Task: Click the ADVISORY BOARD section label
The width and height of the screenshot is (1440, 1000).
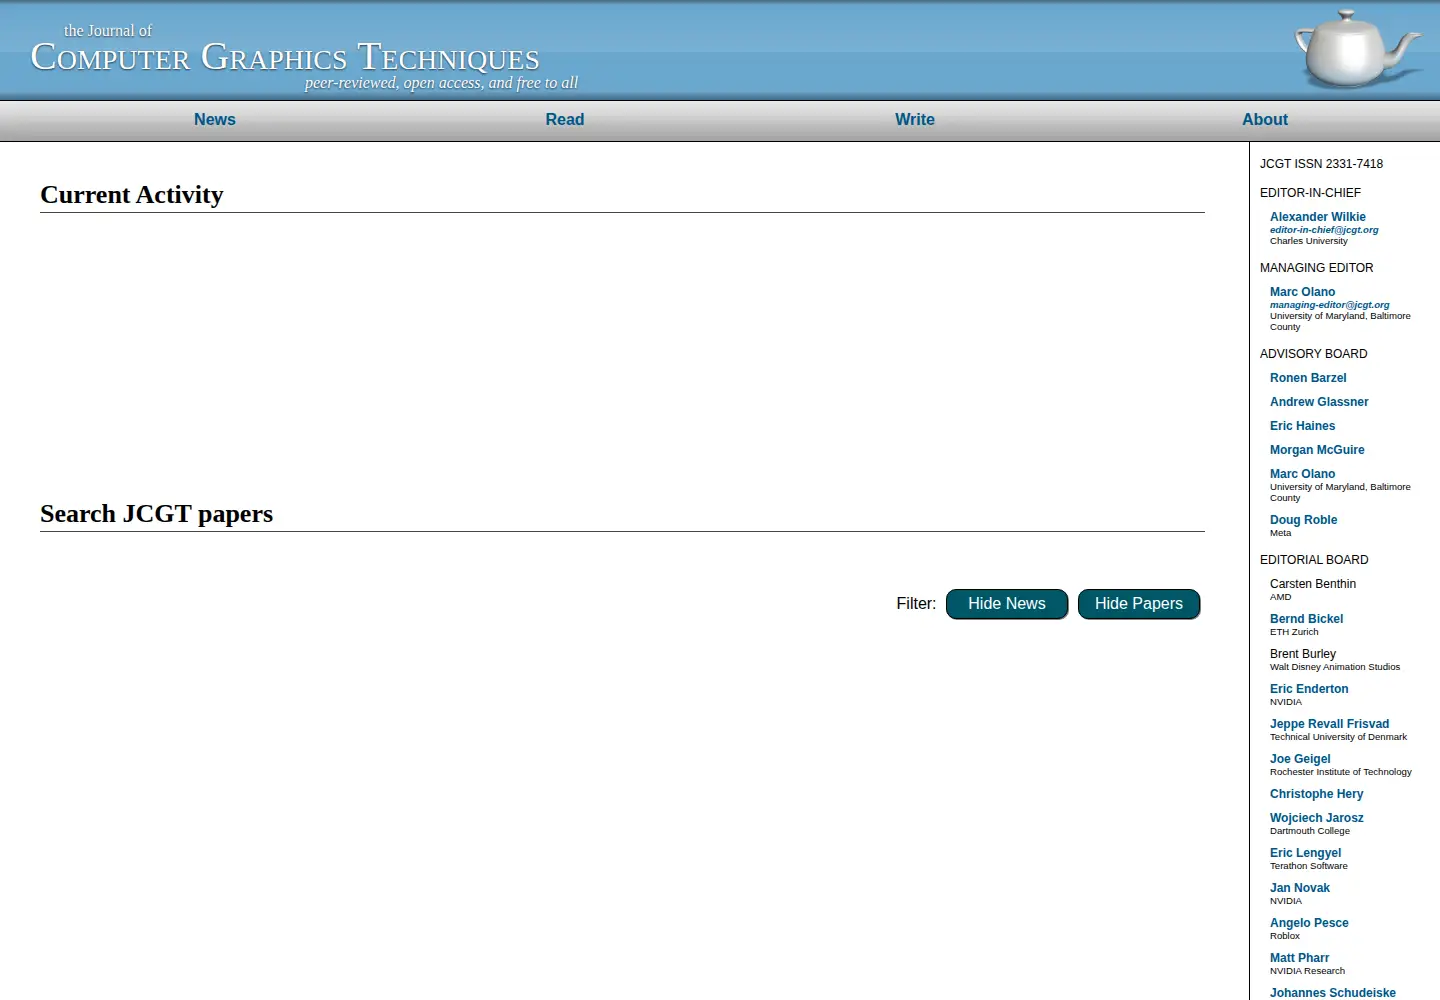Action: [1313, 354]
